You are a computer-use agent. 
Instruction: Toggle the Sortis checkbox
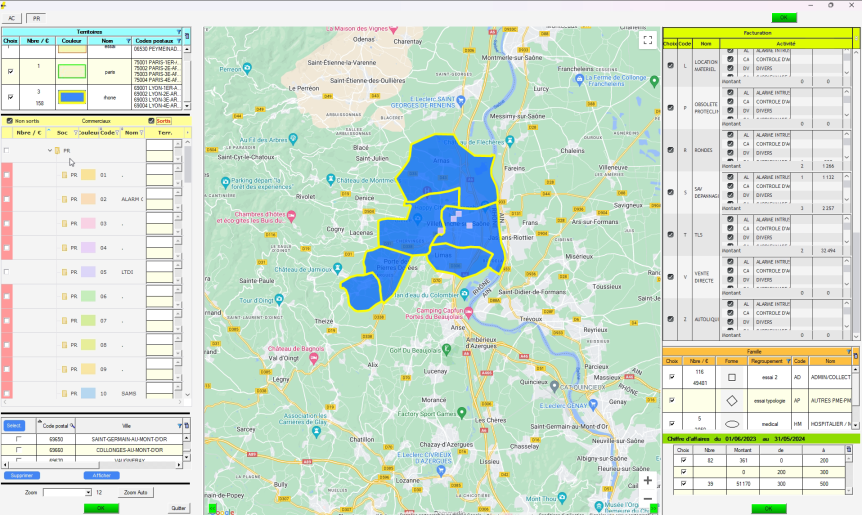tap(153, 120)
